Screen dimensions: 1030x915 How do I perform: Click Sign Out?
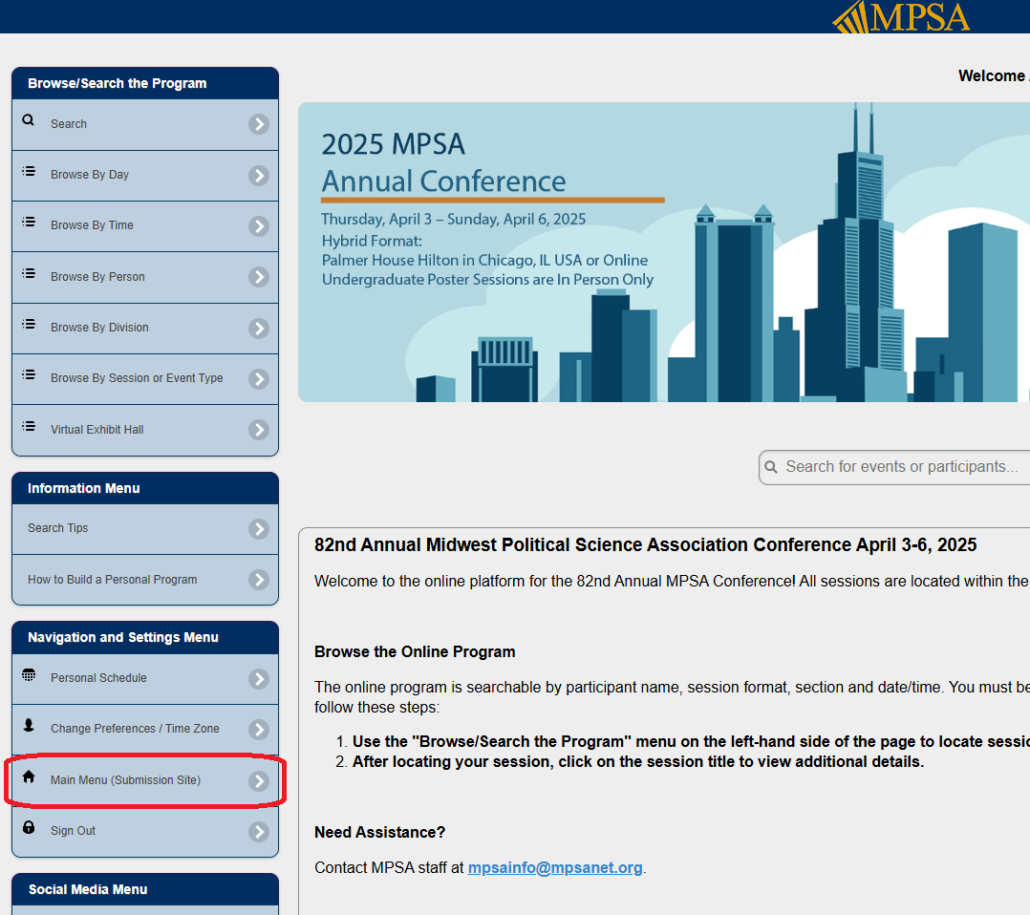pos(145,831)
